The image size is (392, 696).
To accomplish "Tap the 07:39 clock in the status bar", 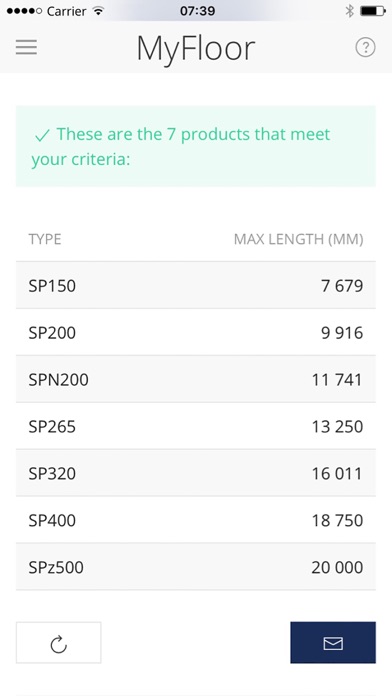I will pyautogui.click(x=198, y=11).
